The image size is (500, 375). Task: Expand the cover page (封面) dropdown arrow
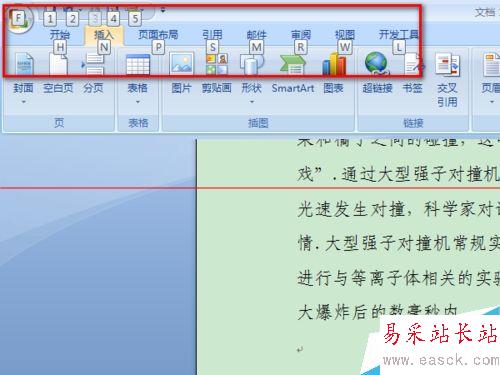tap(24, 102)
